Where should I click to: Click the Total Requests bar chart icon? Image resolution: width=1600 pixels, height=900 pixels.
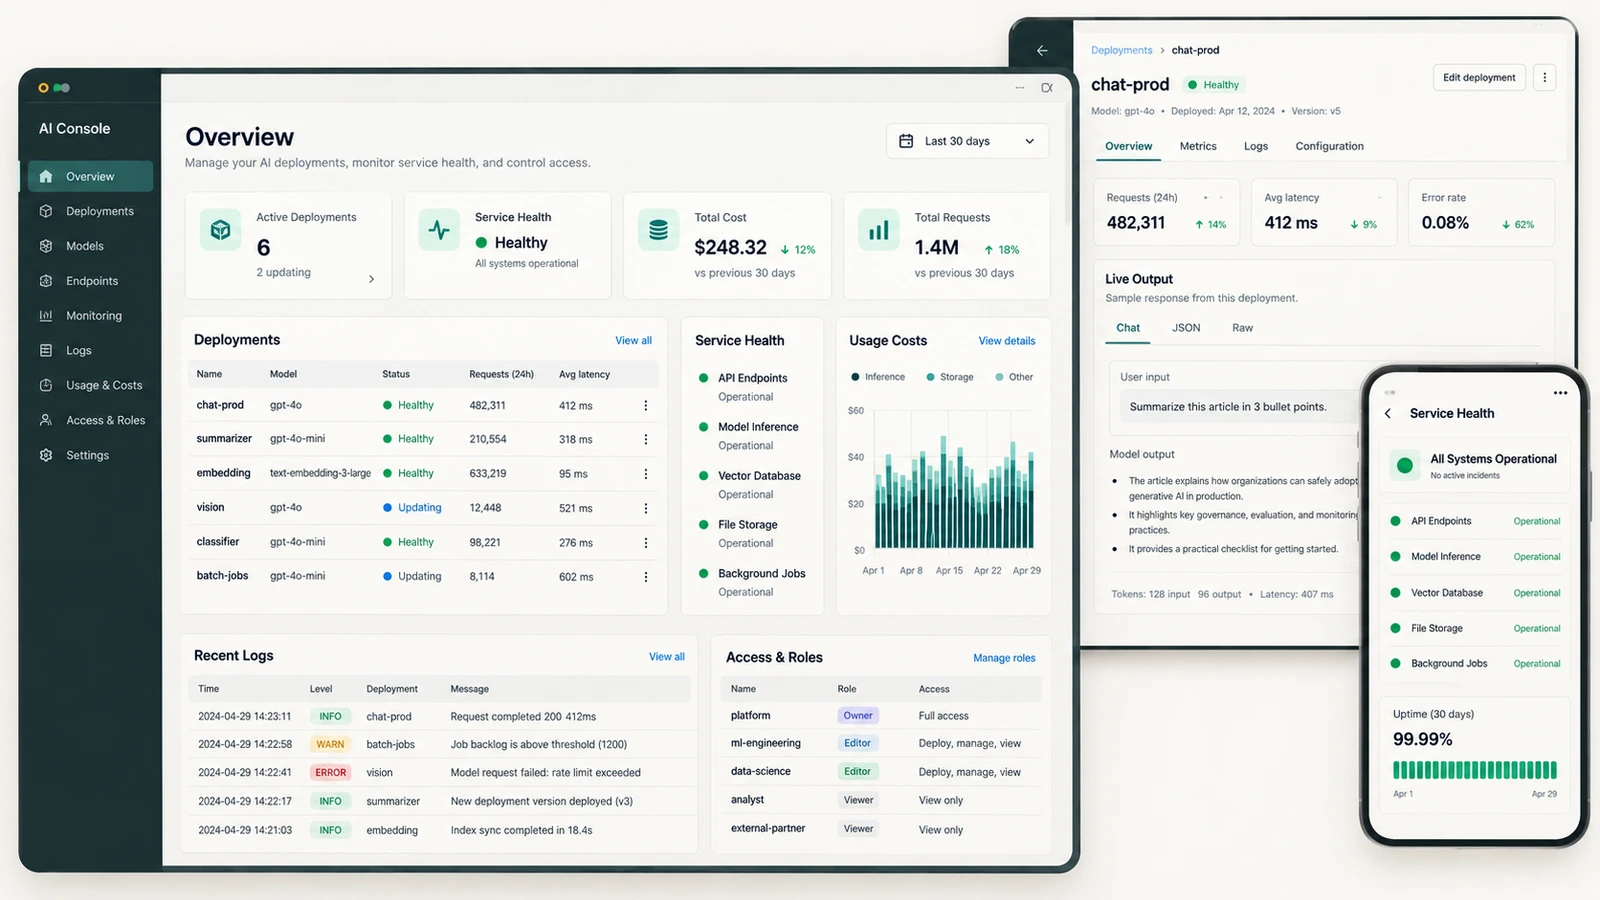pyautogui.click(x=878, y=230)
